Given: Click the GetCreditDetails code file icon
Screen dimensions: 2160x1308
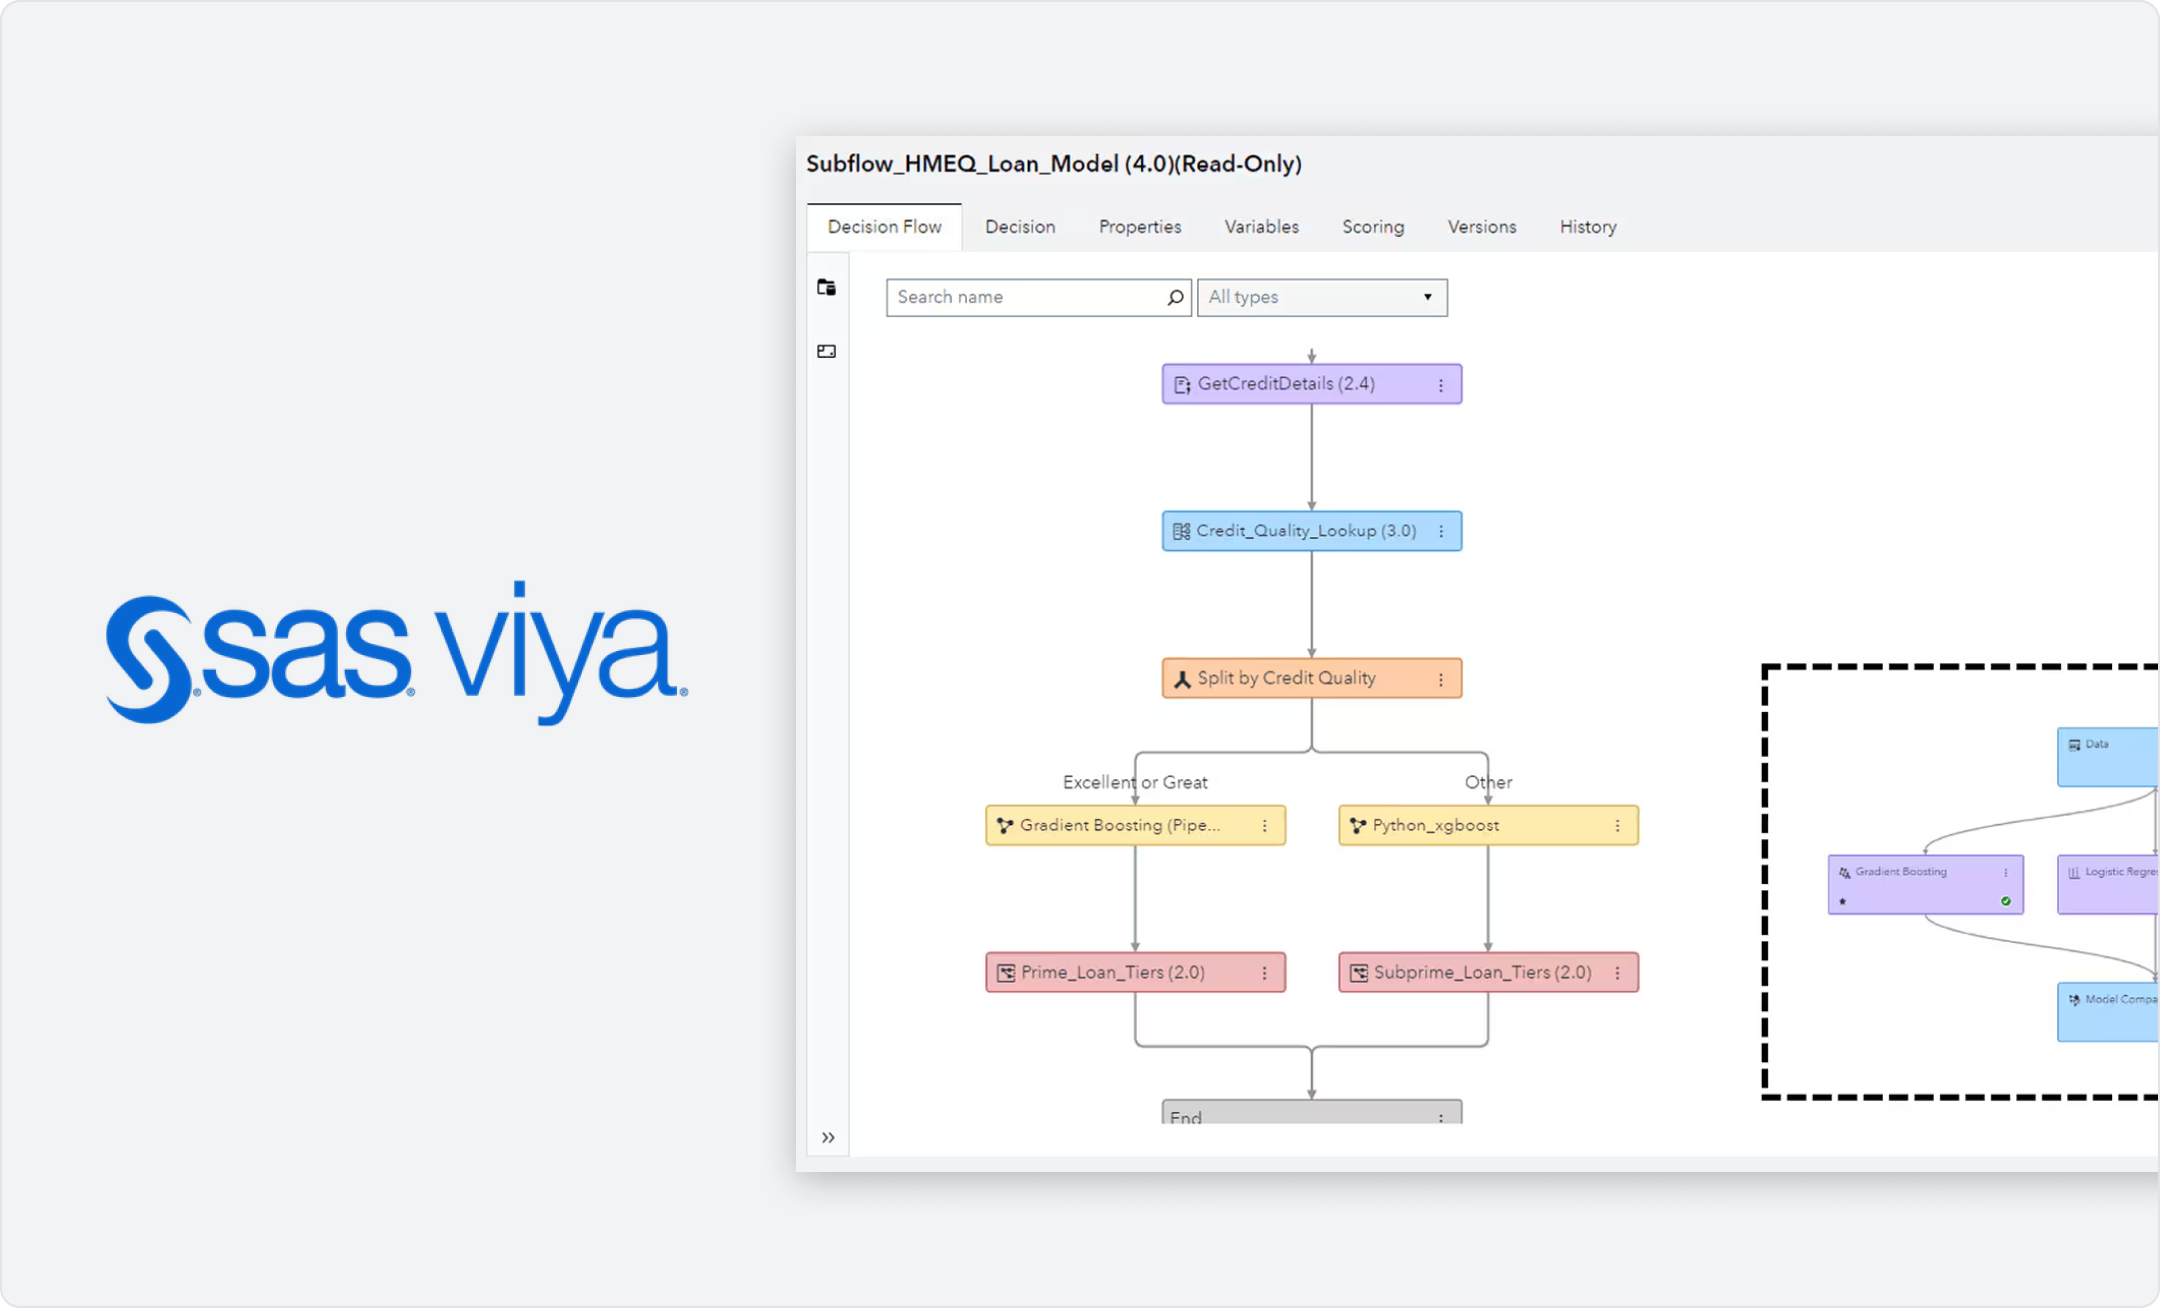Looking at the screenshot, I should pyautogui.click(x=1182, y=385).
